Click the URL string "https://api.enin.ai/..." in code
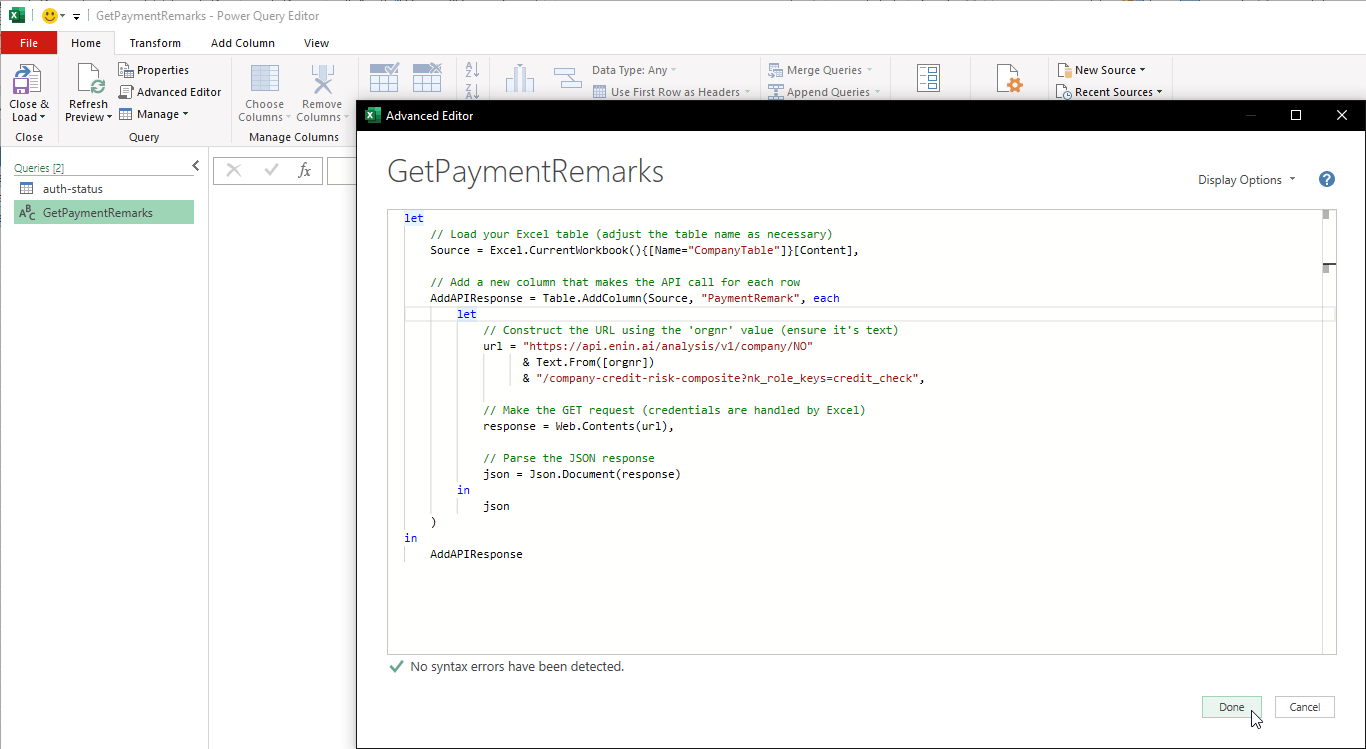 pyautogui.click(x=668, y=346)
